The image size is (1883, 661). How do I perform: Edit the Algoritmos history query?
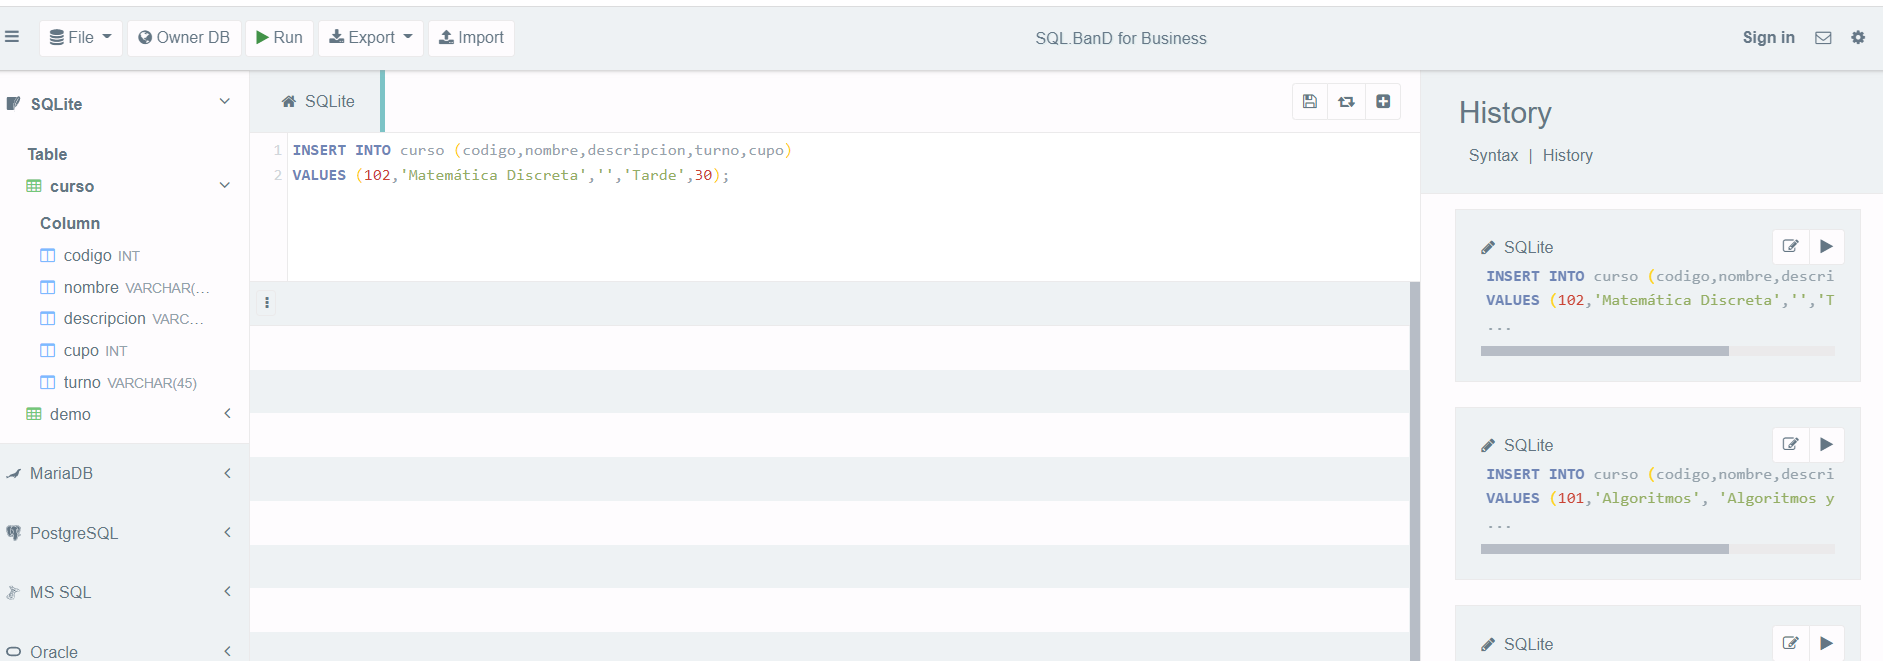pyautogui.click(x=1790, y=444)
